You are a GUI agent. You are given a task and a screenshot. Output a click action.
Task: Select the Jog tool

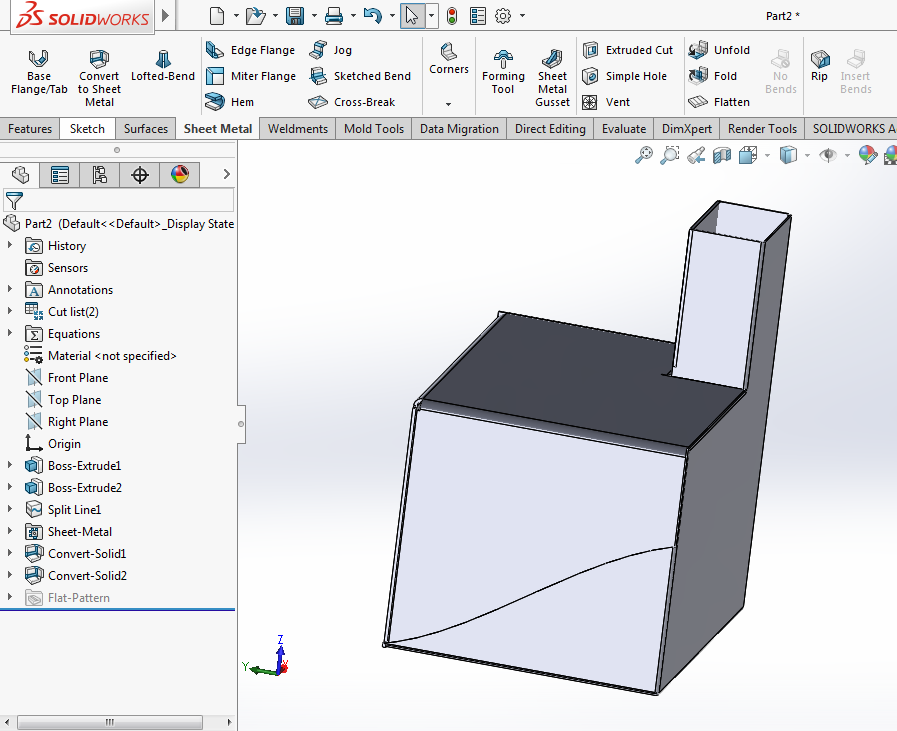tap(331, 50)
